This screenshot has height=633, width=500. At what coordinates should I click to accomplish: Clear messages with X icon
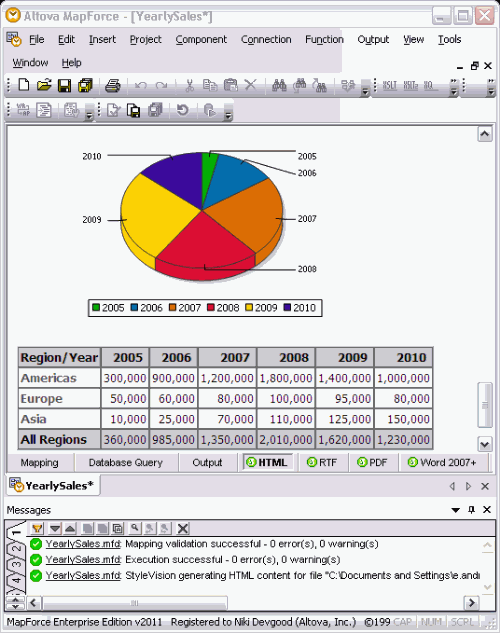pyautogui.click(x=183, y=528)
